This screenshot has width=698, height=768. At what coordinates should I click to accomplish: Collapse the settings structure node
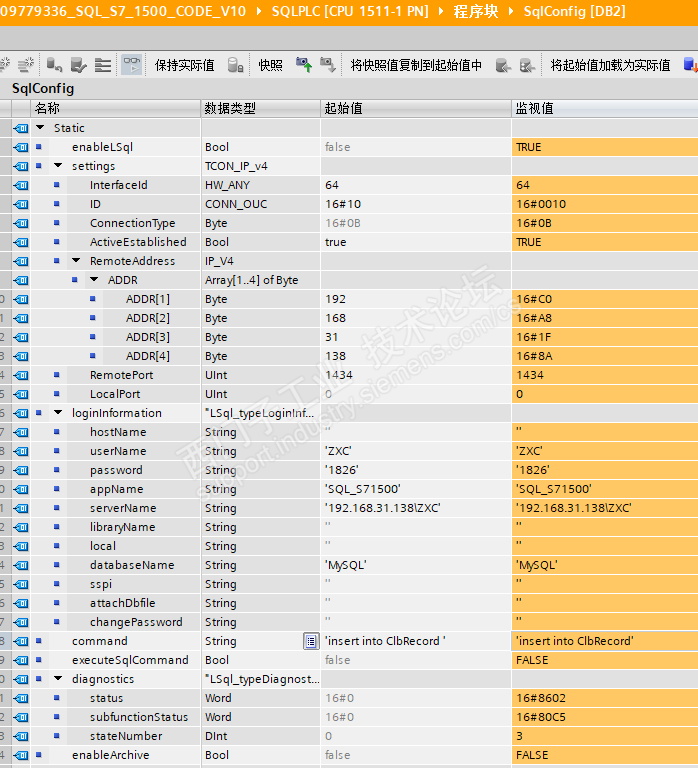pyautogui.click(x=58, y=166)
